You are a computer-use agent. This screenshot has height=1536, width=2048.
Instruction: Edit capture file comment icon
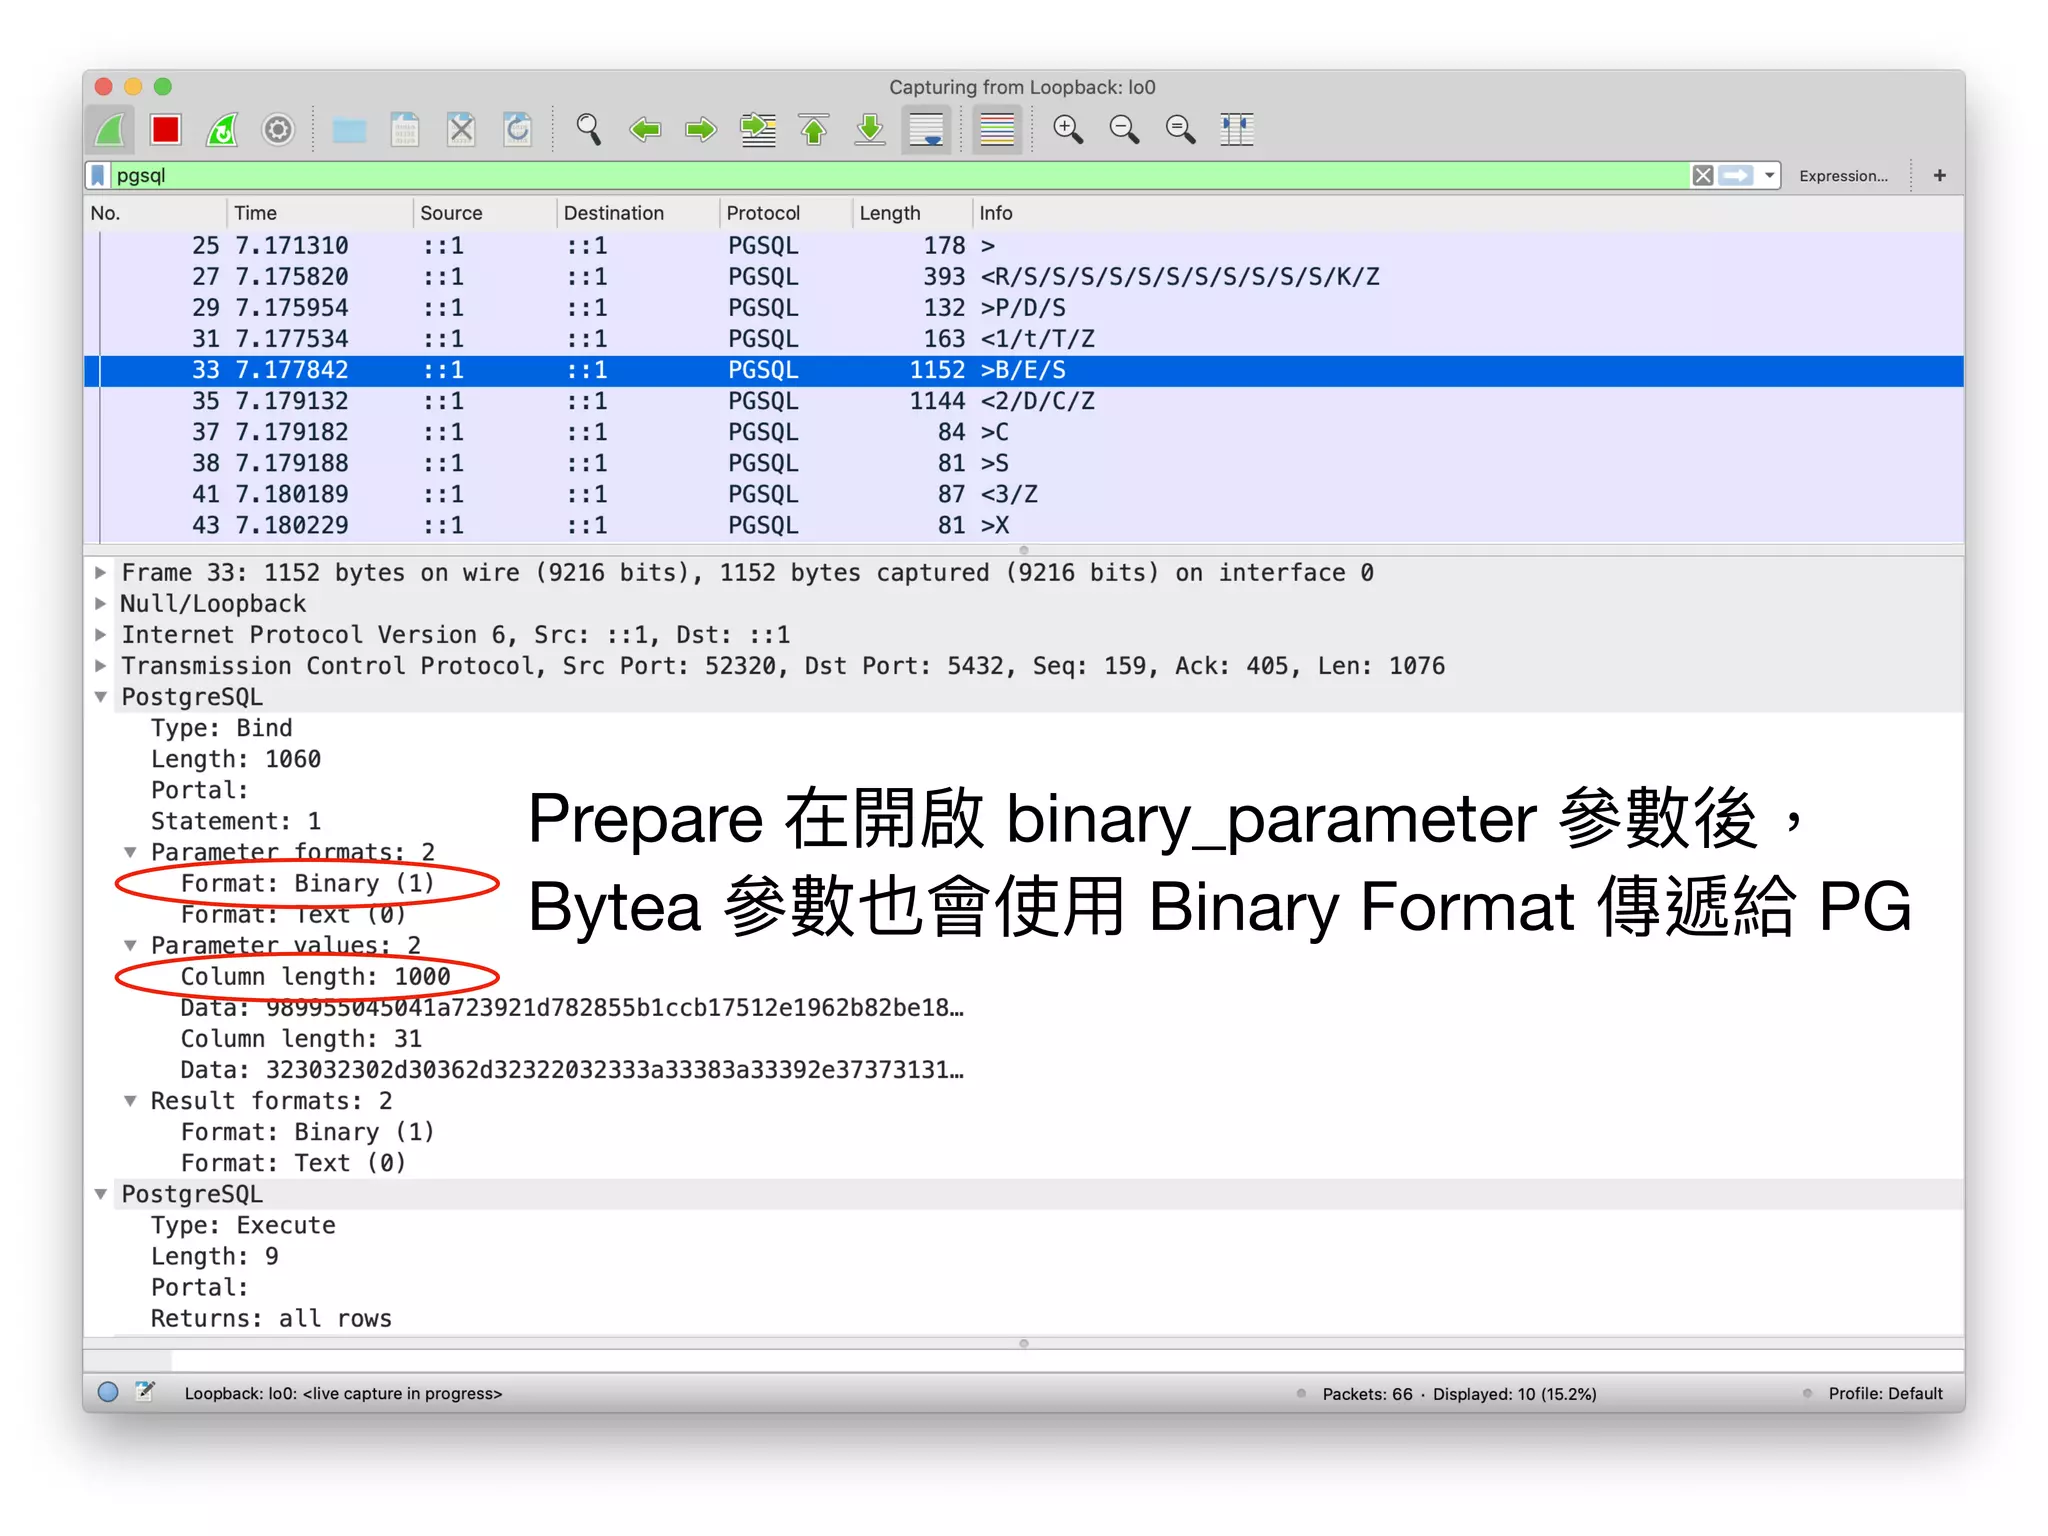pos(145,1392)
